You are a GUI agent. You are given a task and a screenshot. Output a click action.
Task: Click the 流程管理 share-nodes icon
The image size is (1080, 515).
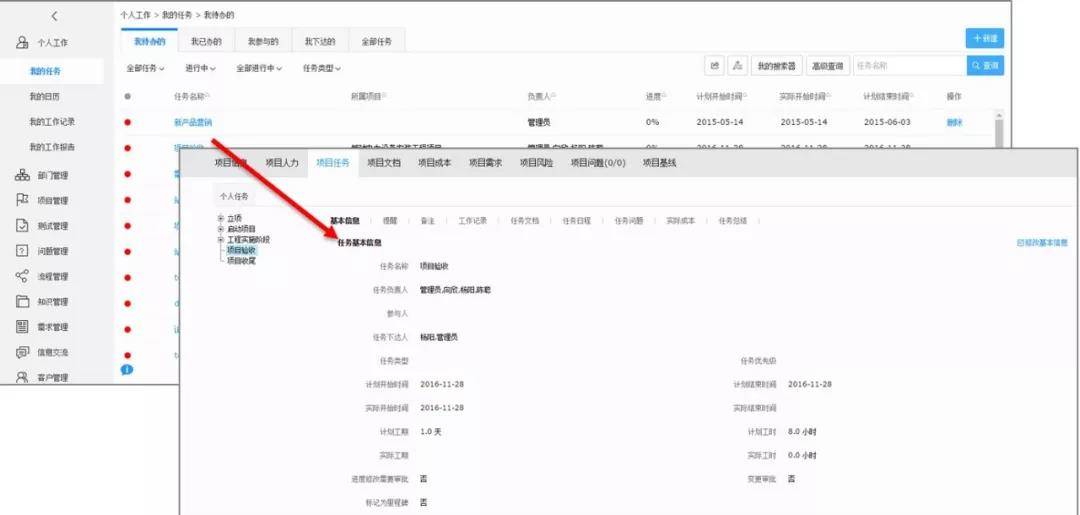click(x=22, y=276)
